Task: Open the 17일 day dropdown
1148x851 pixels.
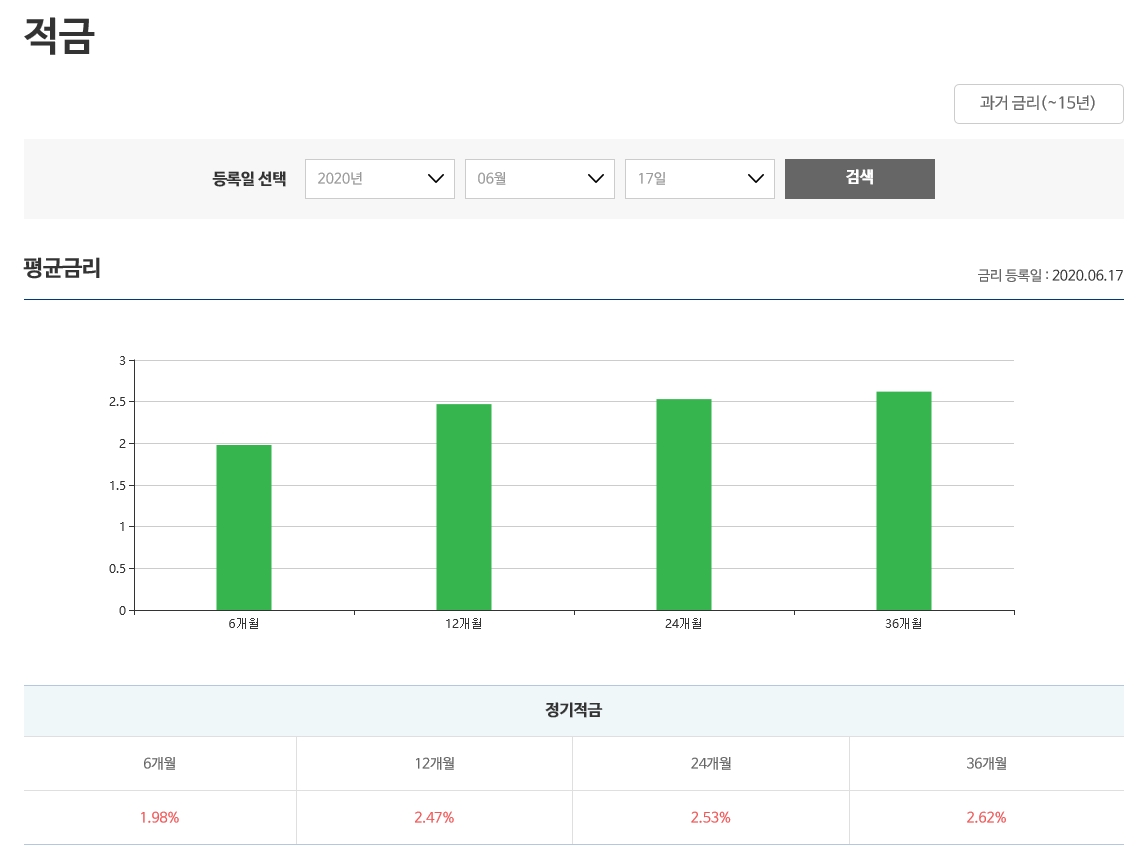Action: pyautogui.click(x=699, y=179)
